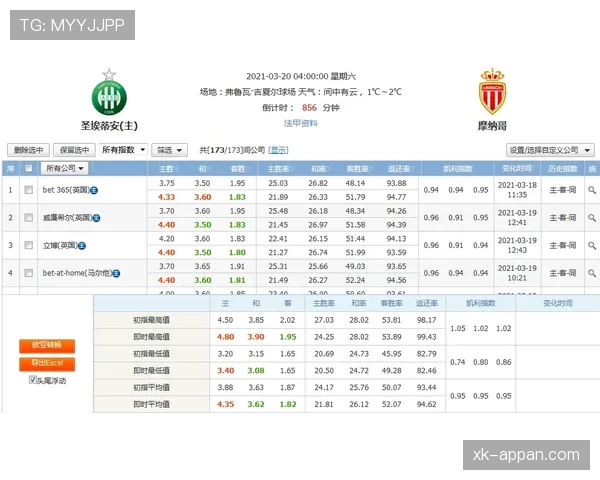Click the blue badge beside 威廉希尔(英国)

click(96, 217)
